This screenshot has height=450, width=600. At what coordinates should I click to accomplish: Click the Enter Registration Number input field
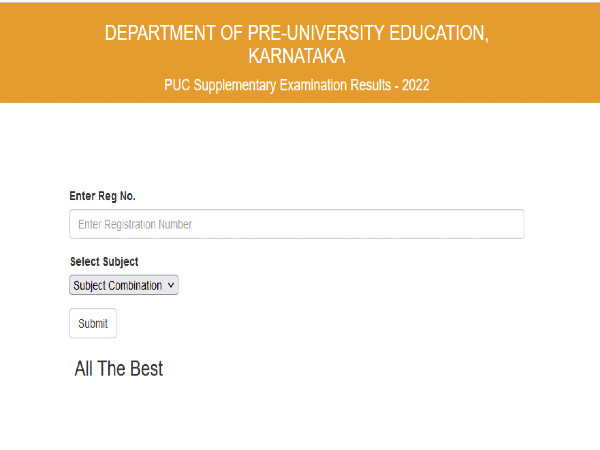(x=296, y=224)
